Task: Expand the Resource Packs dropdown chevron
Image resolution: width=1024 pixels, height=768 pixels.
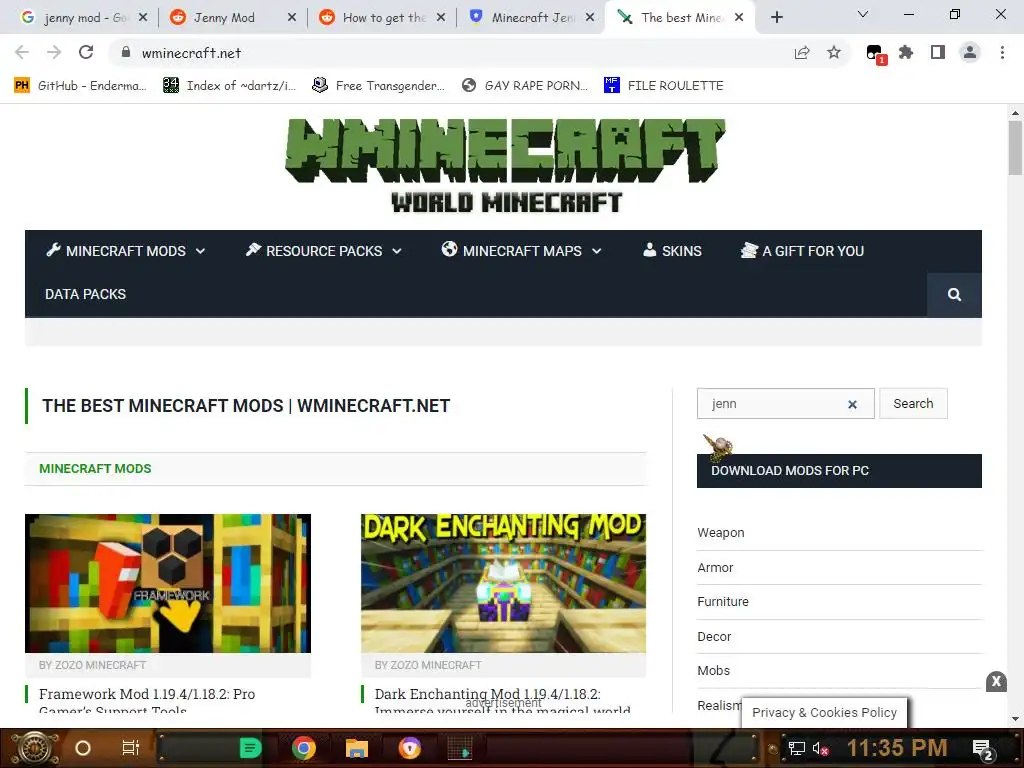Action: (x=396, y=251)
